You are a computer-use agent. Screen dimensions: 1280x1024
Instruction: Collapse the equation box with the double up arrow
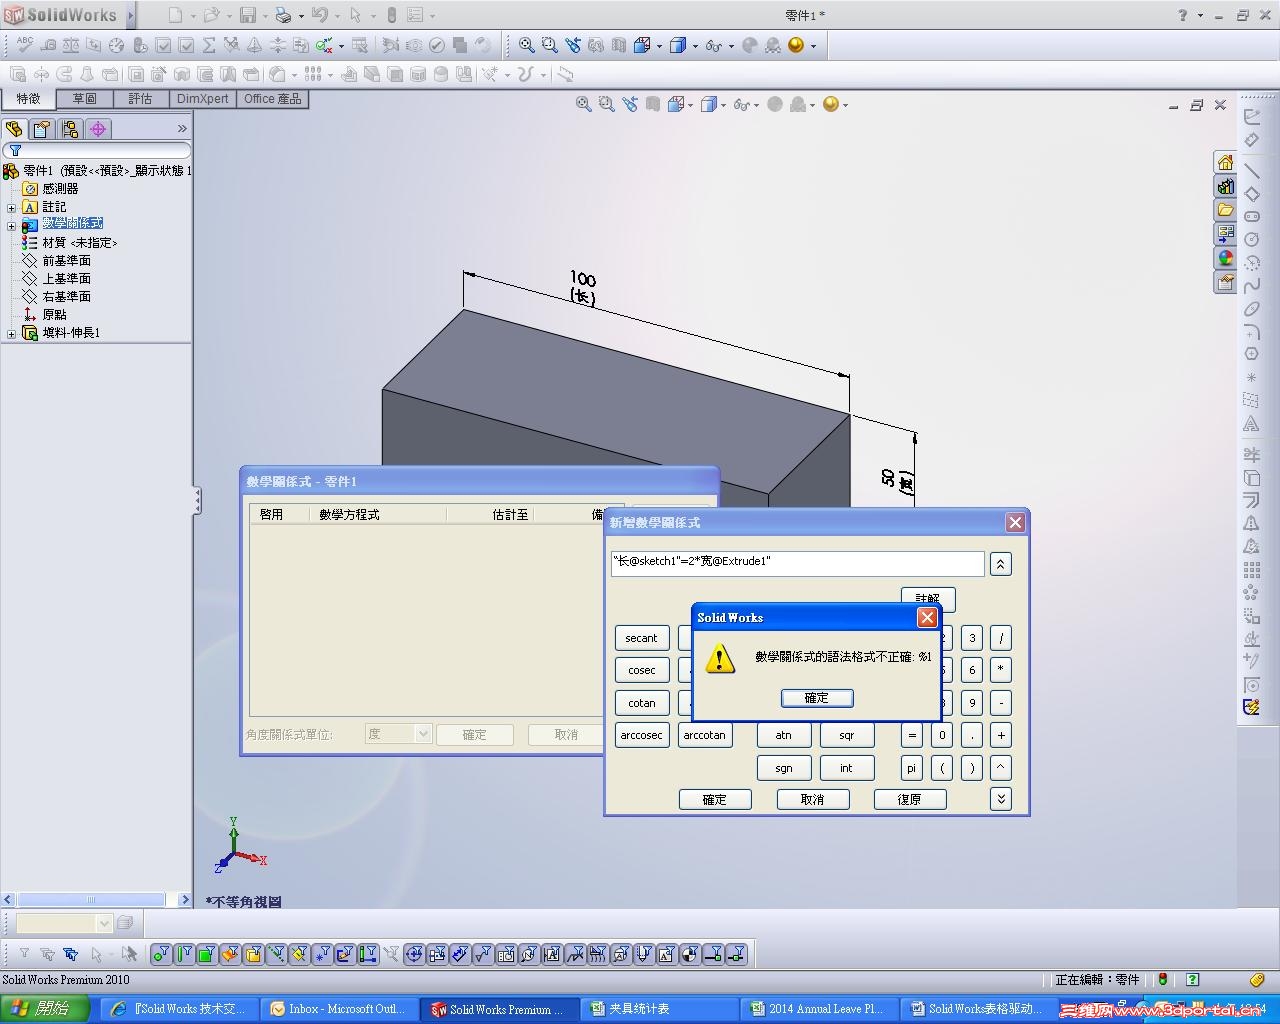tap(1000, 564)
